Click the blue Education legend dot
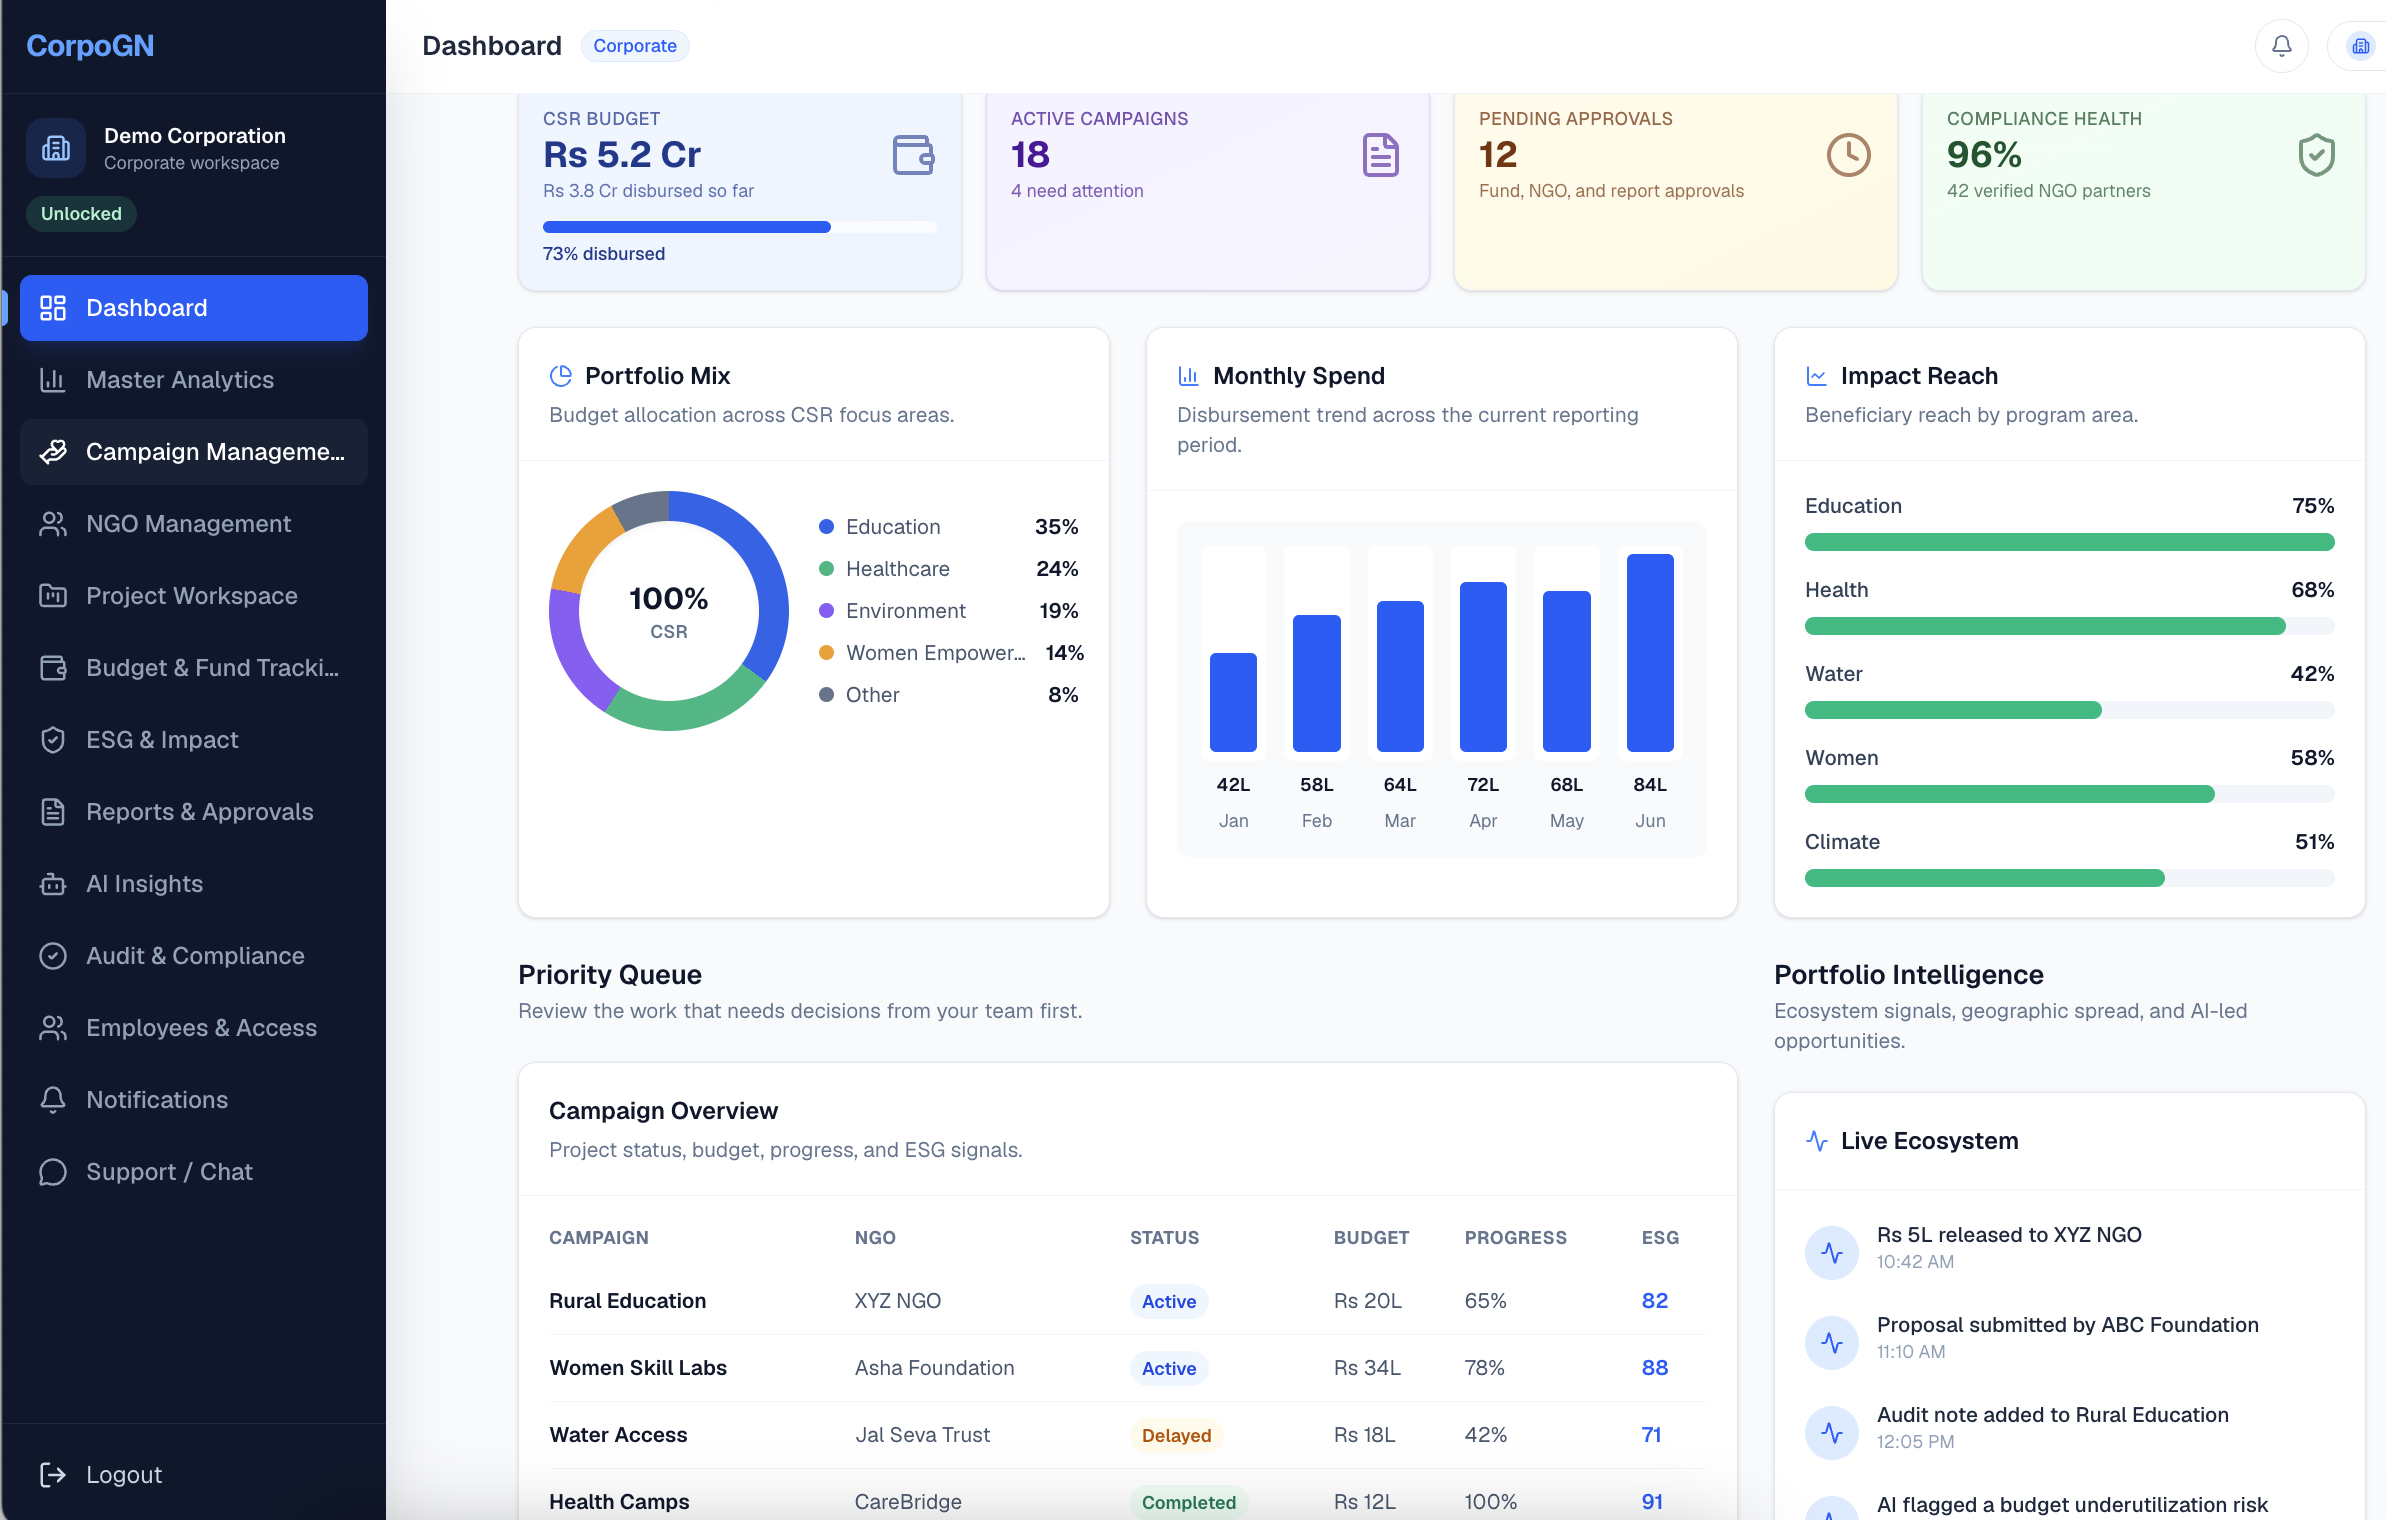The height and width of the screenshot is (1520, 2386). [826, 527]
